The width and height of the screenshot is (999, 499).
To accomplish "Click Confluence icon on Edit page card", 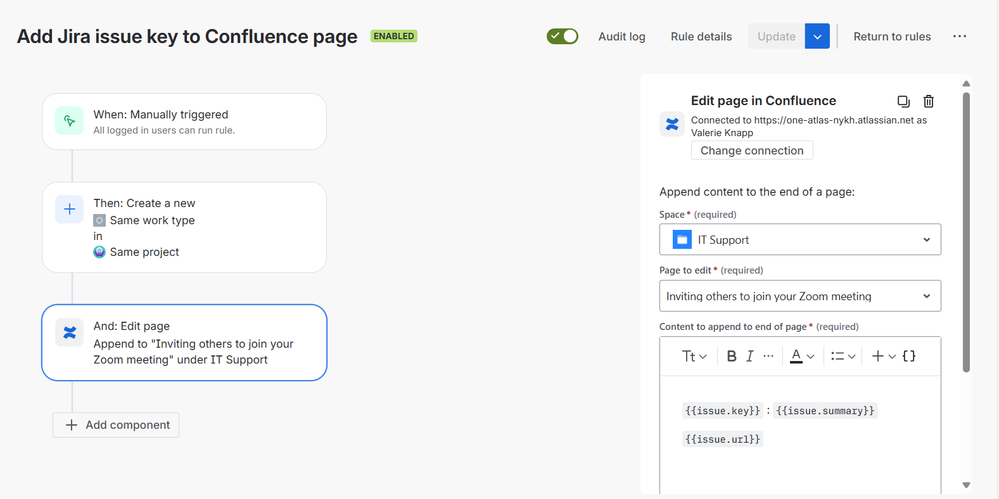I will (x=69, y=332).
